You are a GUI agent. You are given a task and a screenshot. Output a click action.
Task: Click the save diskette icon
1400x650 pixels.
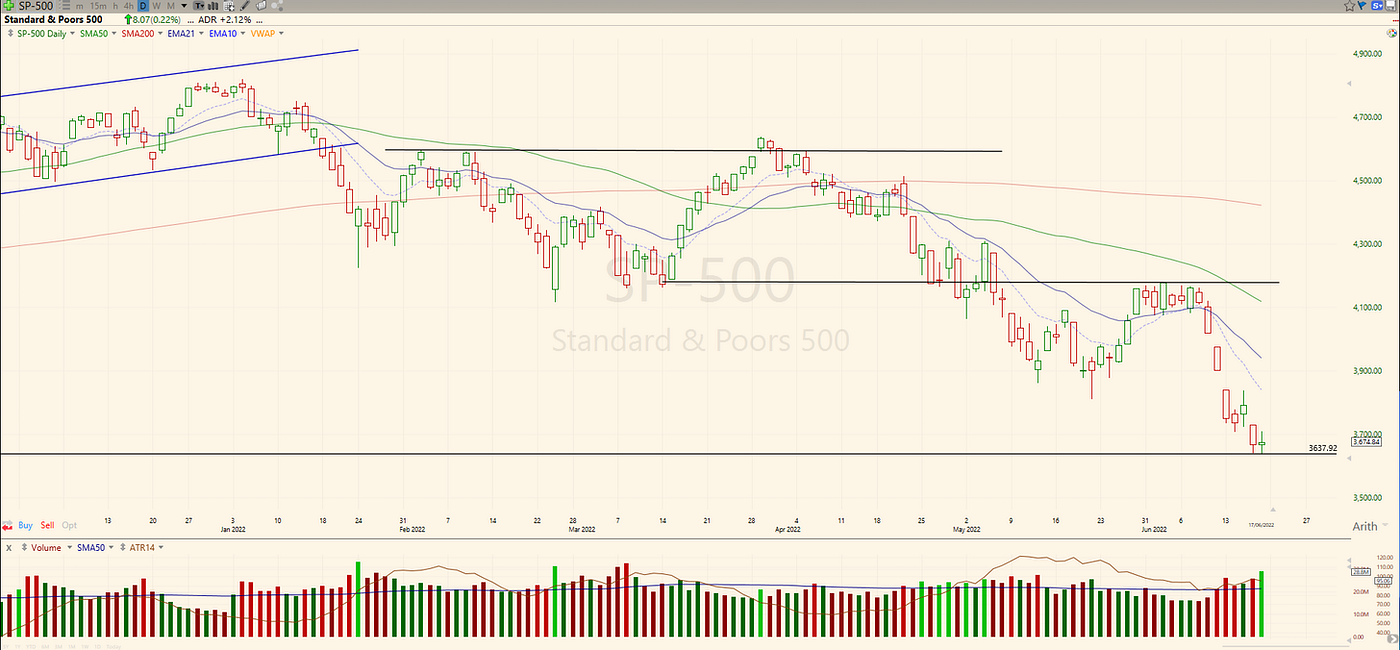(x=1391, y=6)
